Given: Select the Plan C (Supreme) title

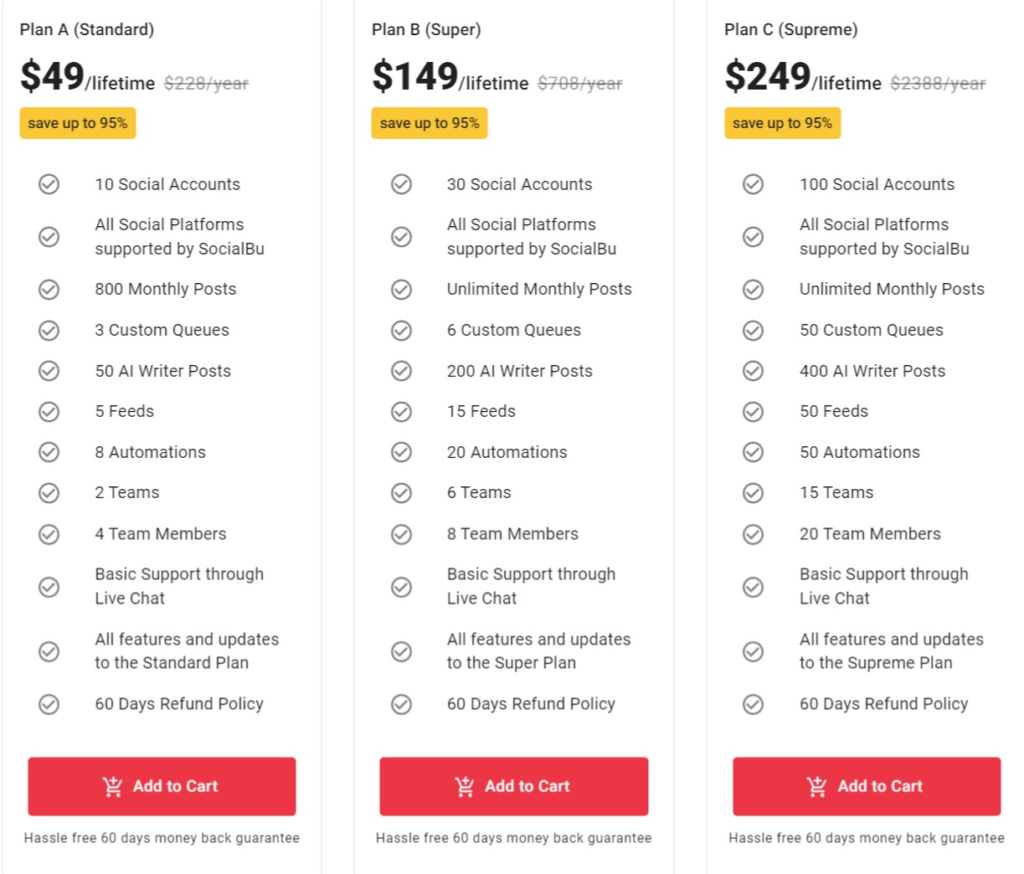Looking at the screenshot, I should [x=791, y=29].
